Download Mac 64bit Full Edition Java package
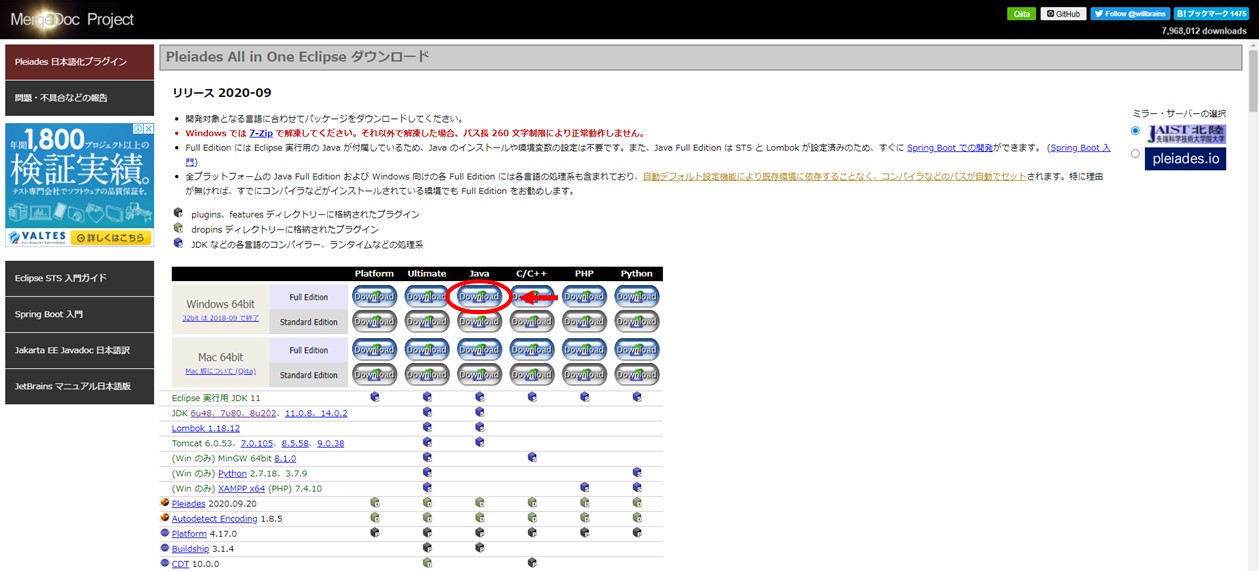 [x=479, y=349]
